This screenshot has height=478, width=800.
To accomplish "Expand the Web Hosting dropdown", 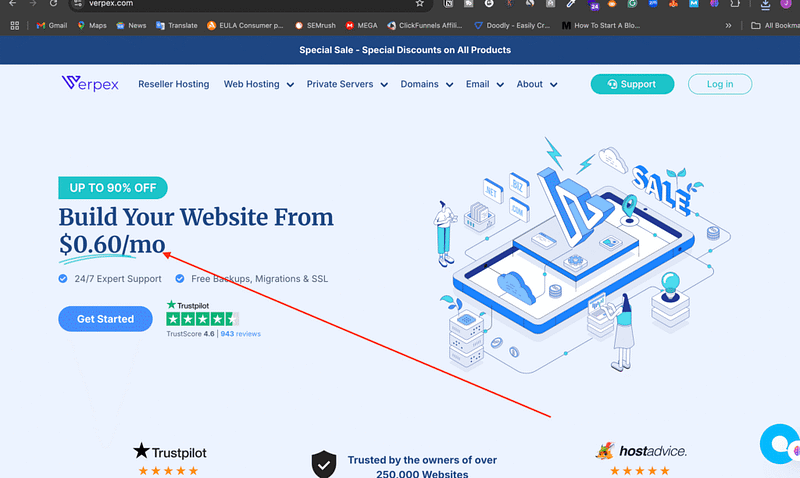I will point(259,84).
